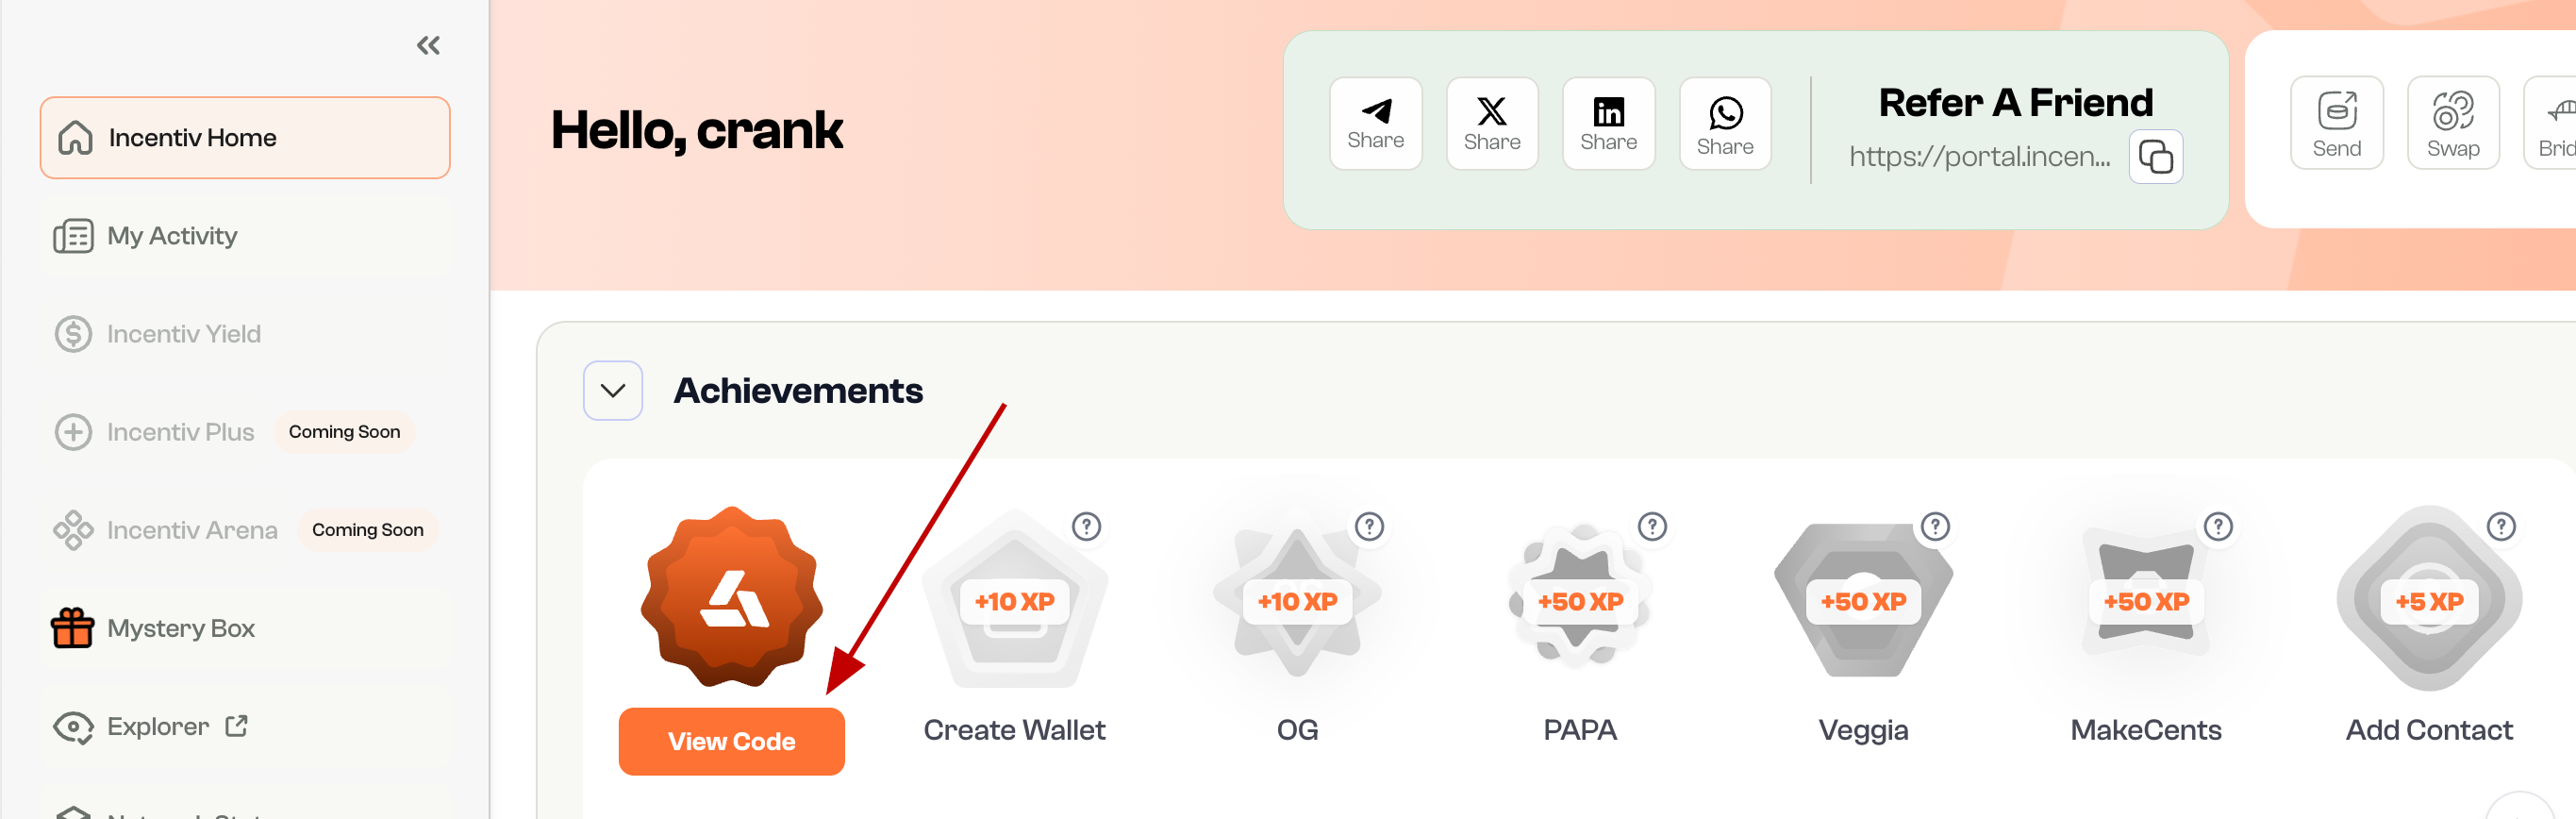Share referral on X (Twitter)
Screen dimensions: 2576x819
pos(1491,123)
